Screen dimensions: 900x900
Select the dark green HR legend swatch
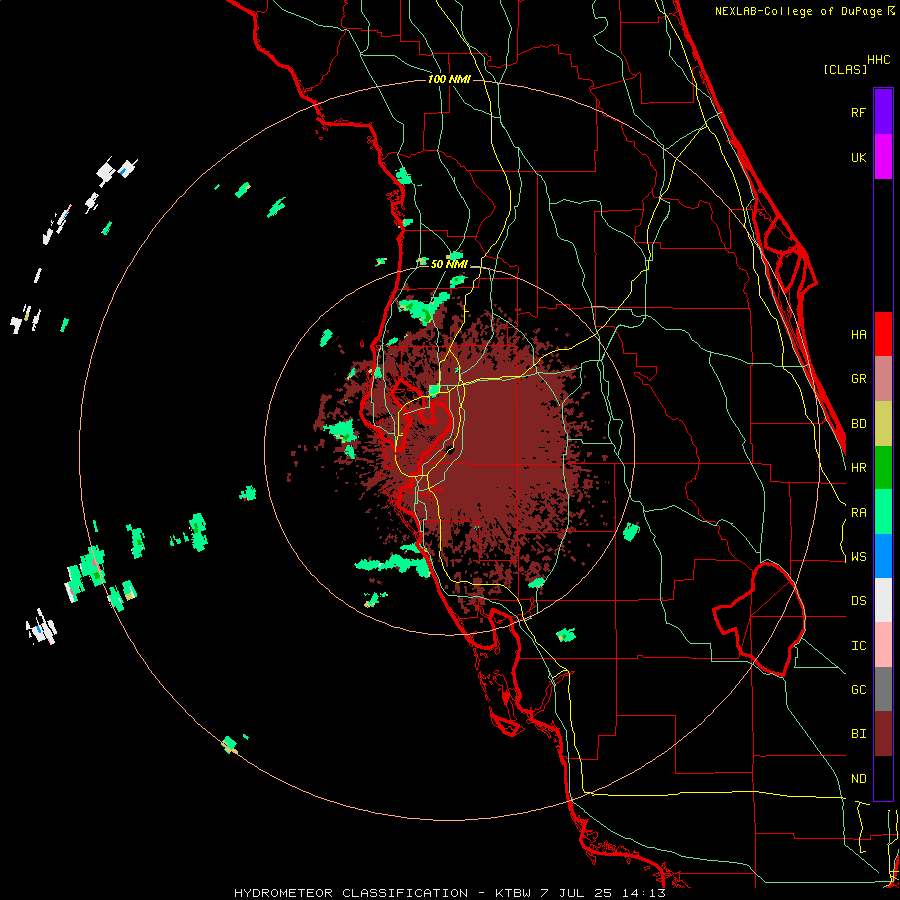point(883,468)
